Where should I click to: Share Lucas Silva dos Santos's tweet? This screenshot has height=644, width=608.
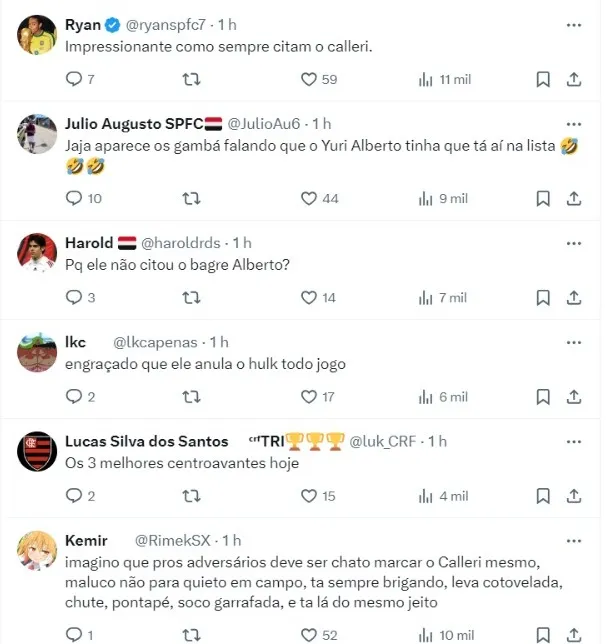coord(574,496)
